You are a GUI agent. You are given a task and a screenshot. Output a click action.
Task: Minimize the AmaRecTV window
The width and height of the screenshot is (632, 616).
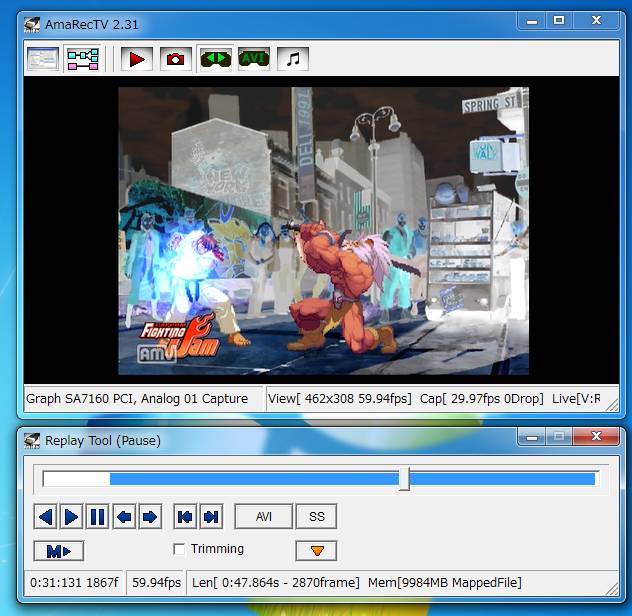532,21
